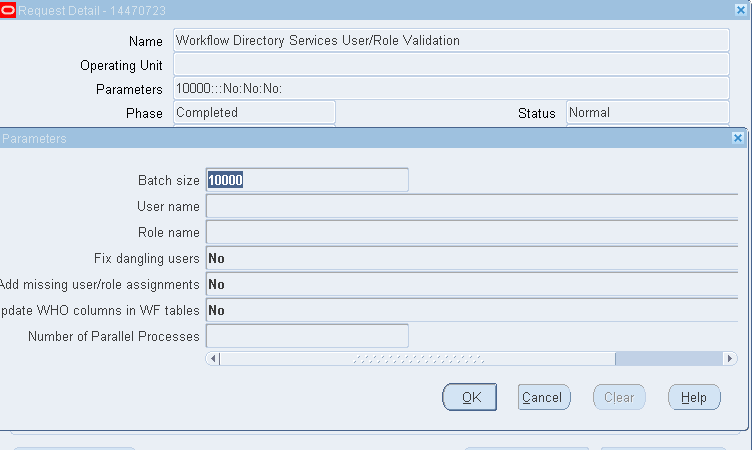This screenshot has width=754, height=450.
Task: Click the Clear button
Action: (619, 397)
